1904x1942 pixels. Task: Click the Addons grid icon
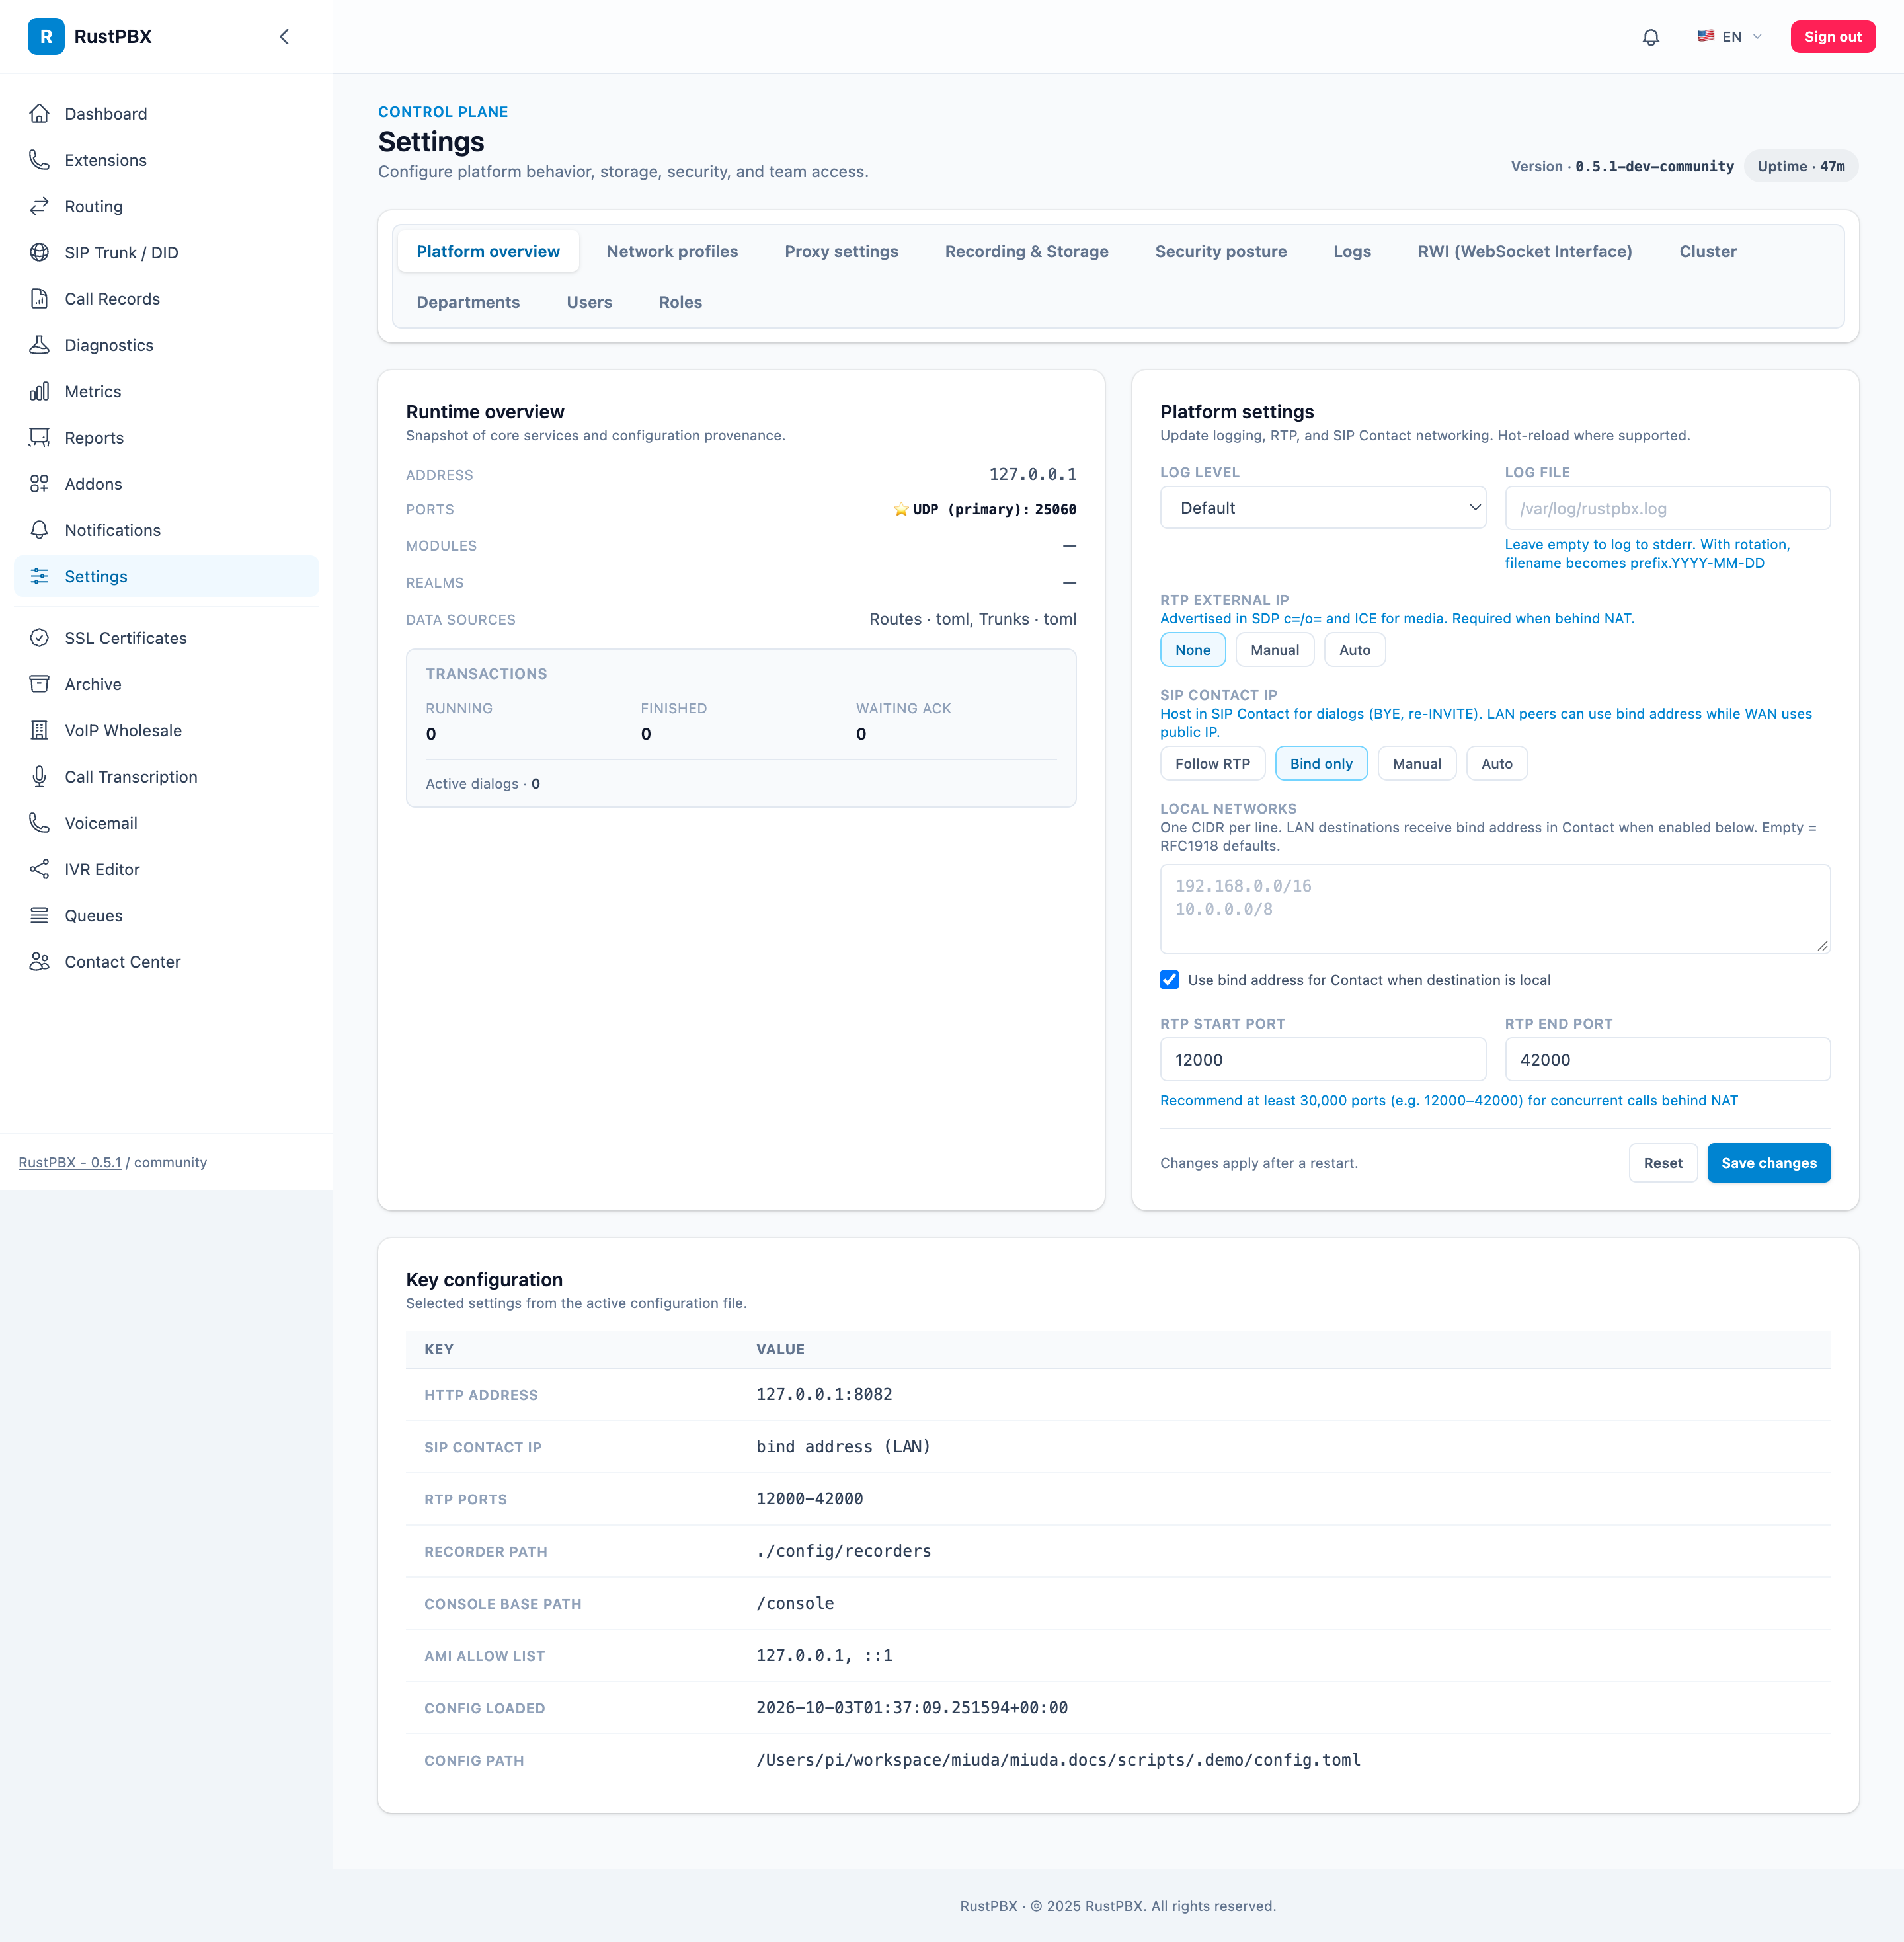(x=39, y=484)
